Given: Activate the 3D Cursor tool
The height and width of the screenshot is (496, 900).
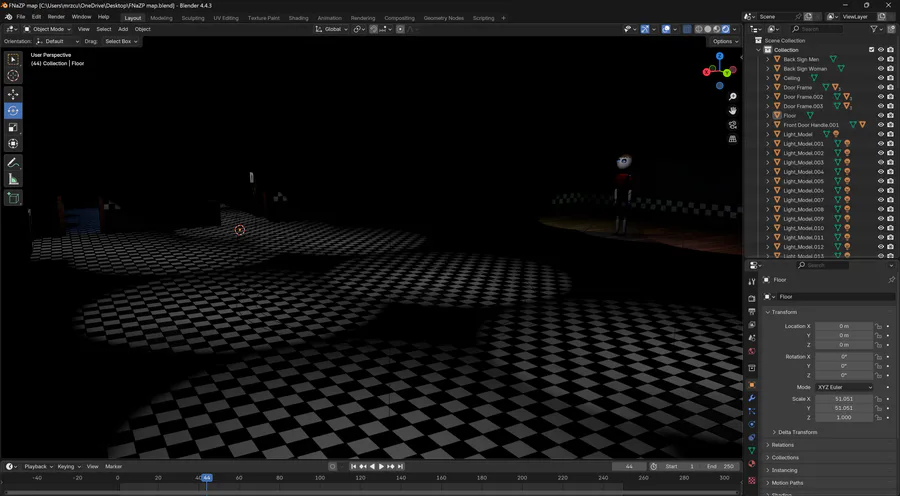Looking at the screenshot, I should 13,75.
